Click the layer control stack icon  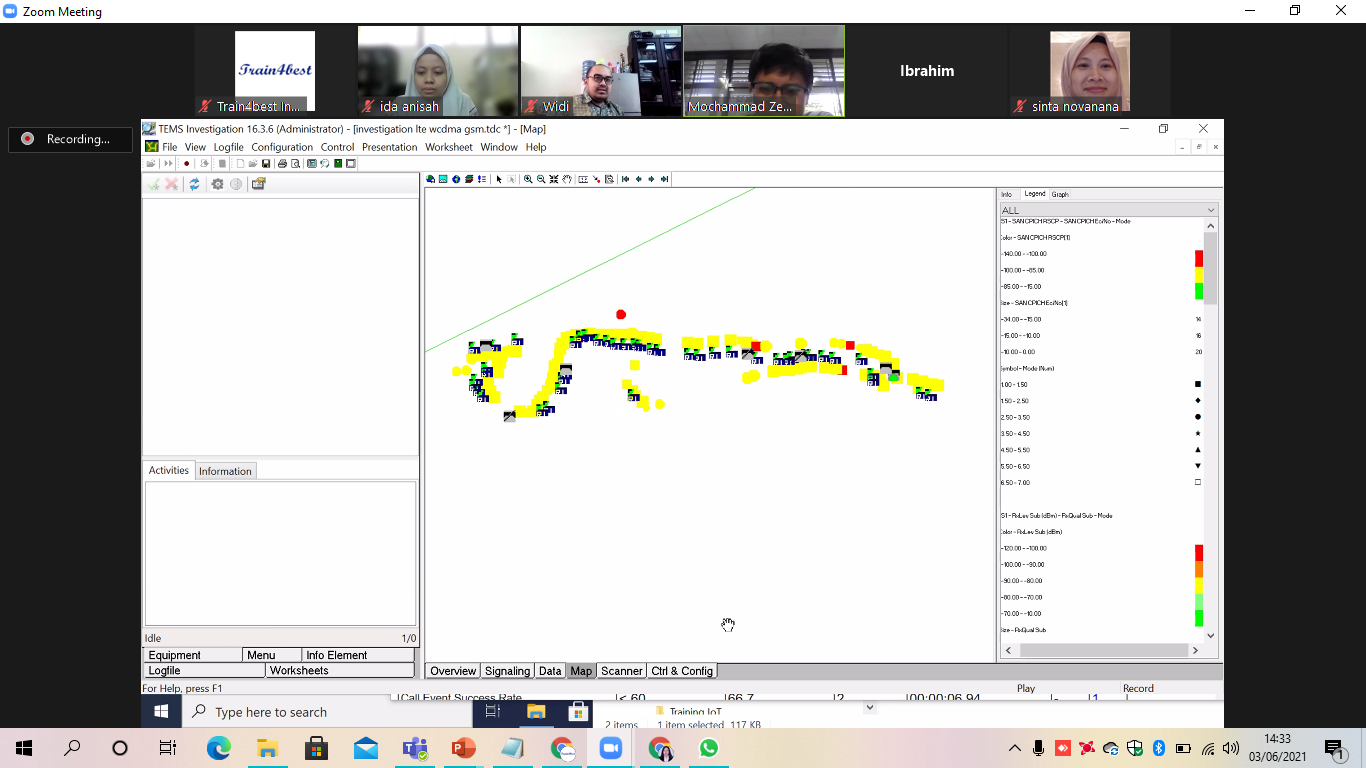pos(469,180)
